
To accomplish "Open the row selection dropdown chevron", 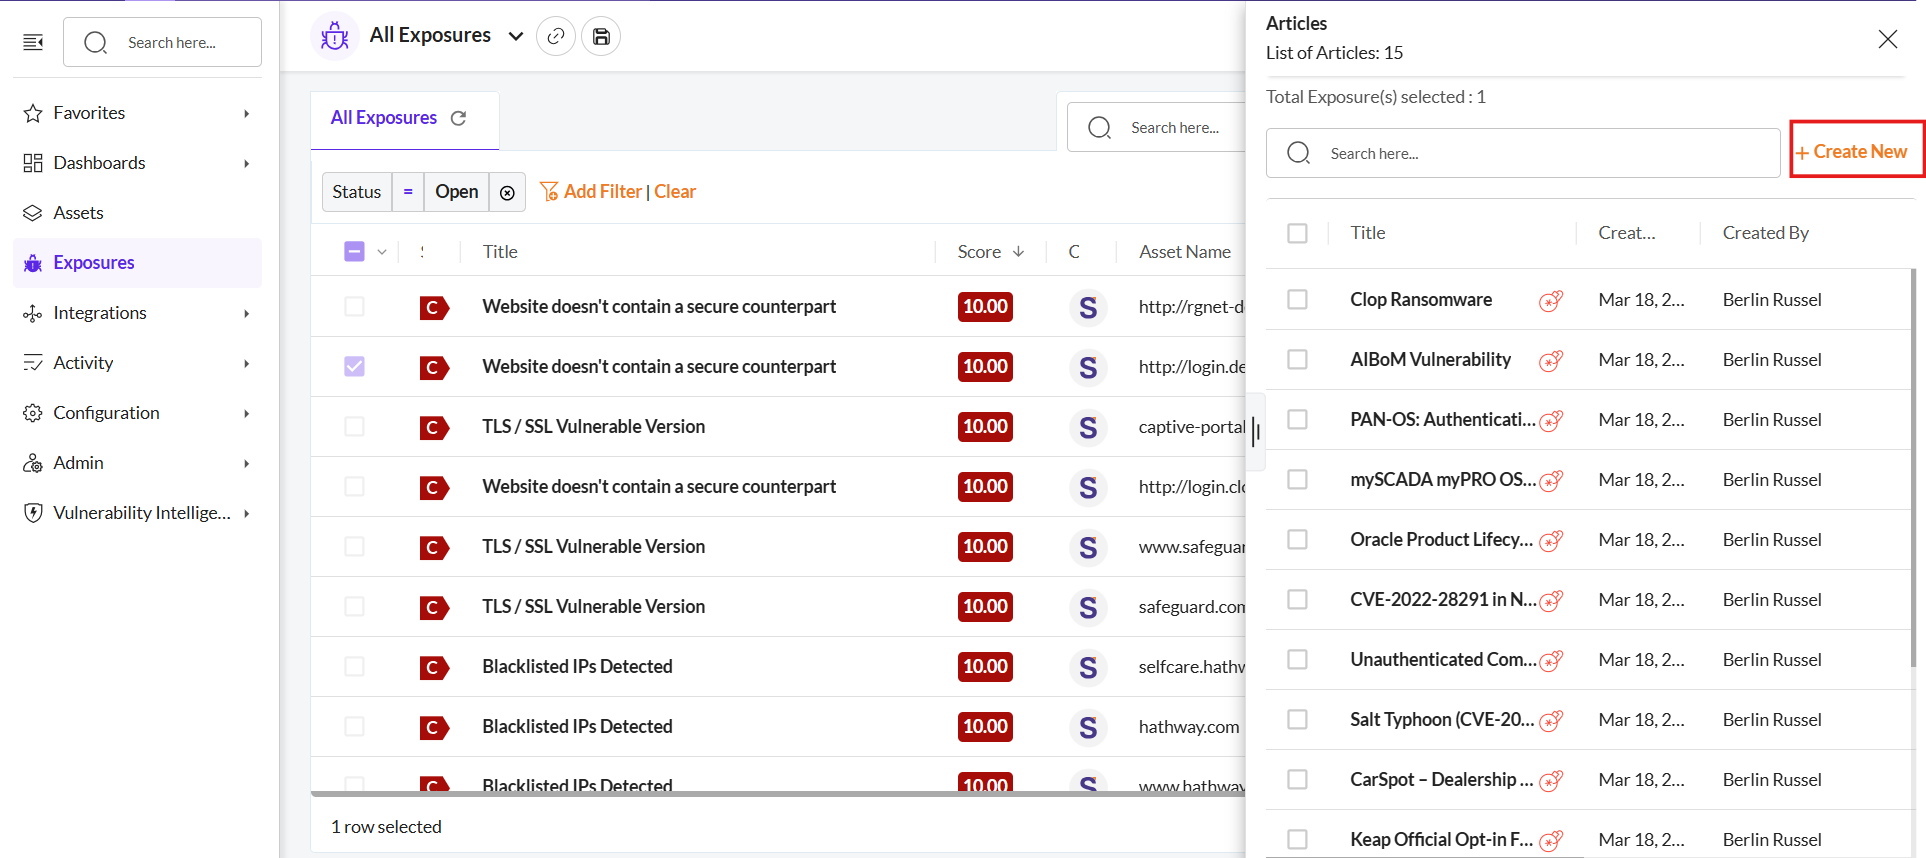I will coord(382,252).
